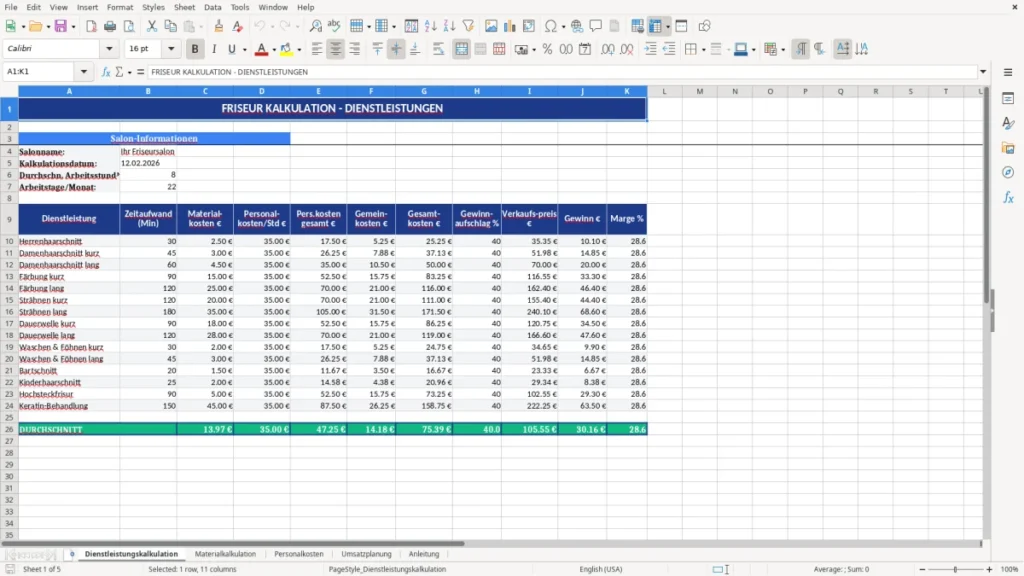Viewport: 1024px width, 576px height.
Task: Click the Merge and Center Cells icon
Action: pos(461,49)
